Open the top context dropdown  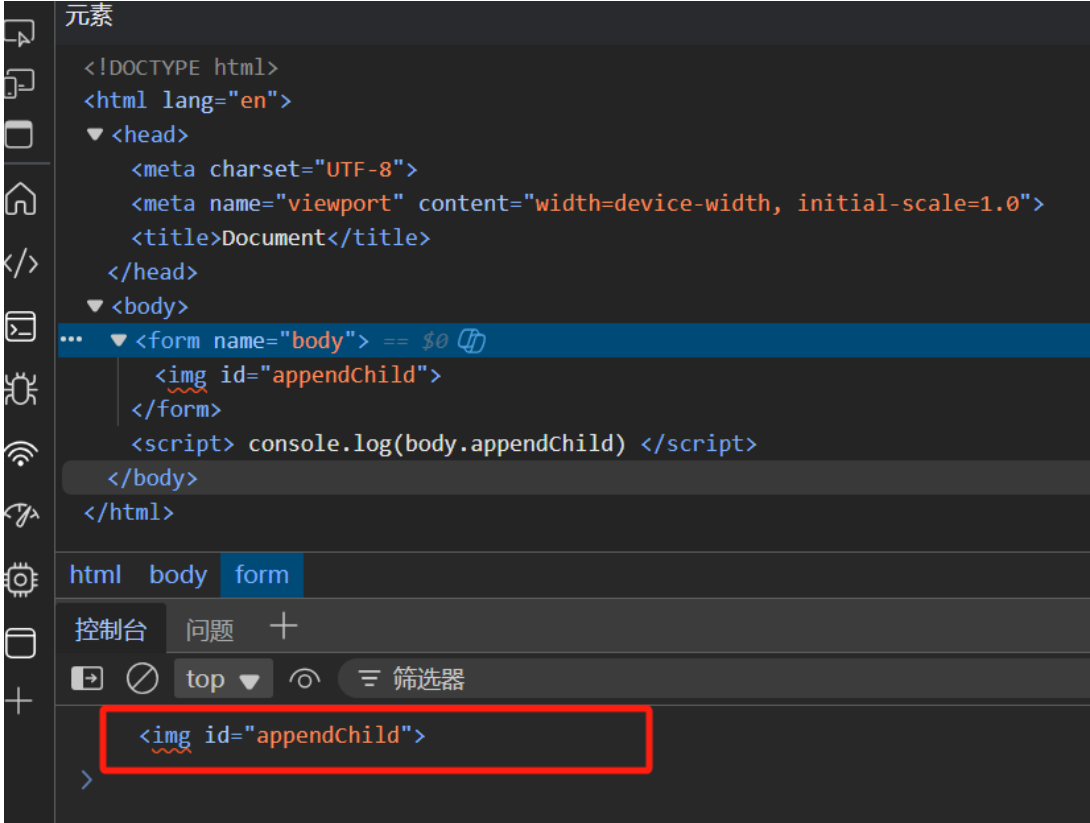(x=222, y=679)
